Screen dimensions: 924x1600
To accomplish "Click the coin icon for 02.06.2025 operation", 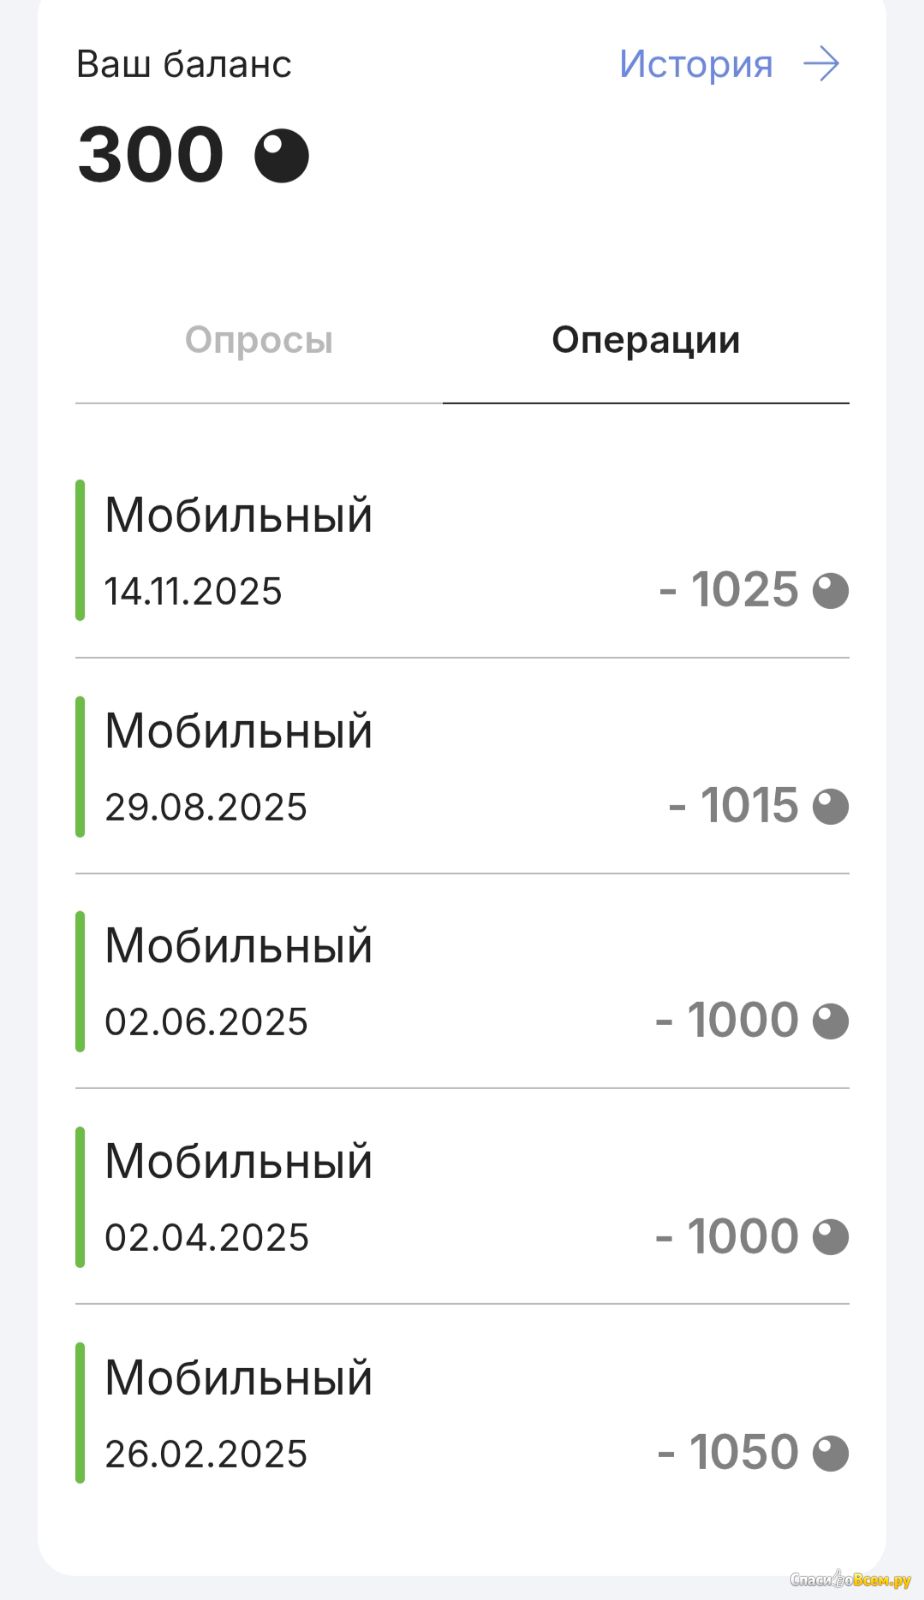I will pos(830,1022).
